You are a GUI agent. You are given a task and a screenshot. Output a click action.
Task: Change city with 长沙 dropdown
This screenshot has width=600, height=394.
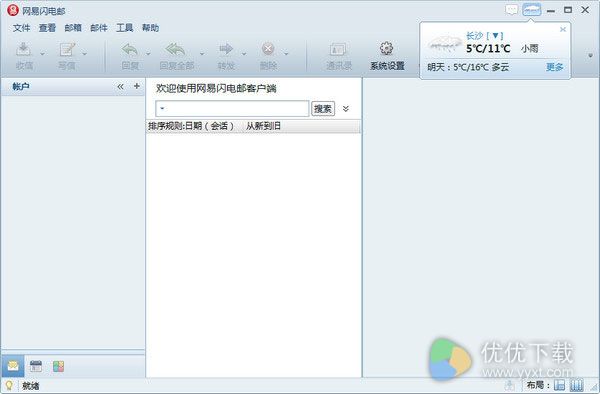point(484,36)
